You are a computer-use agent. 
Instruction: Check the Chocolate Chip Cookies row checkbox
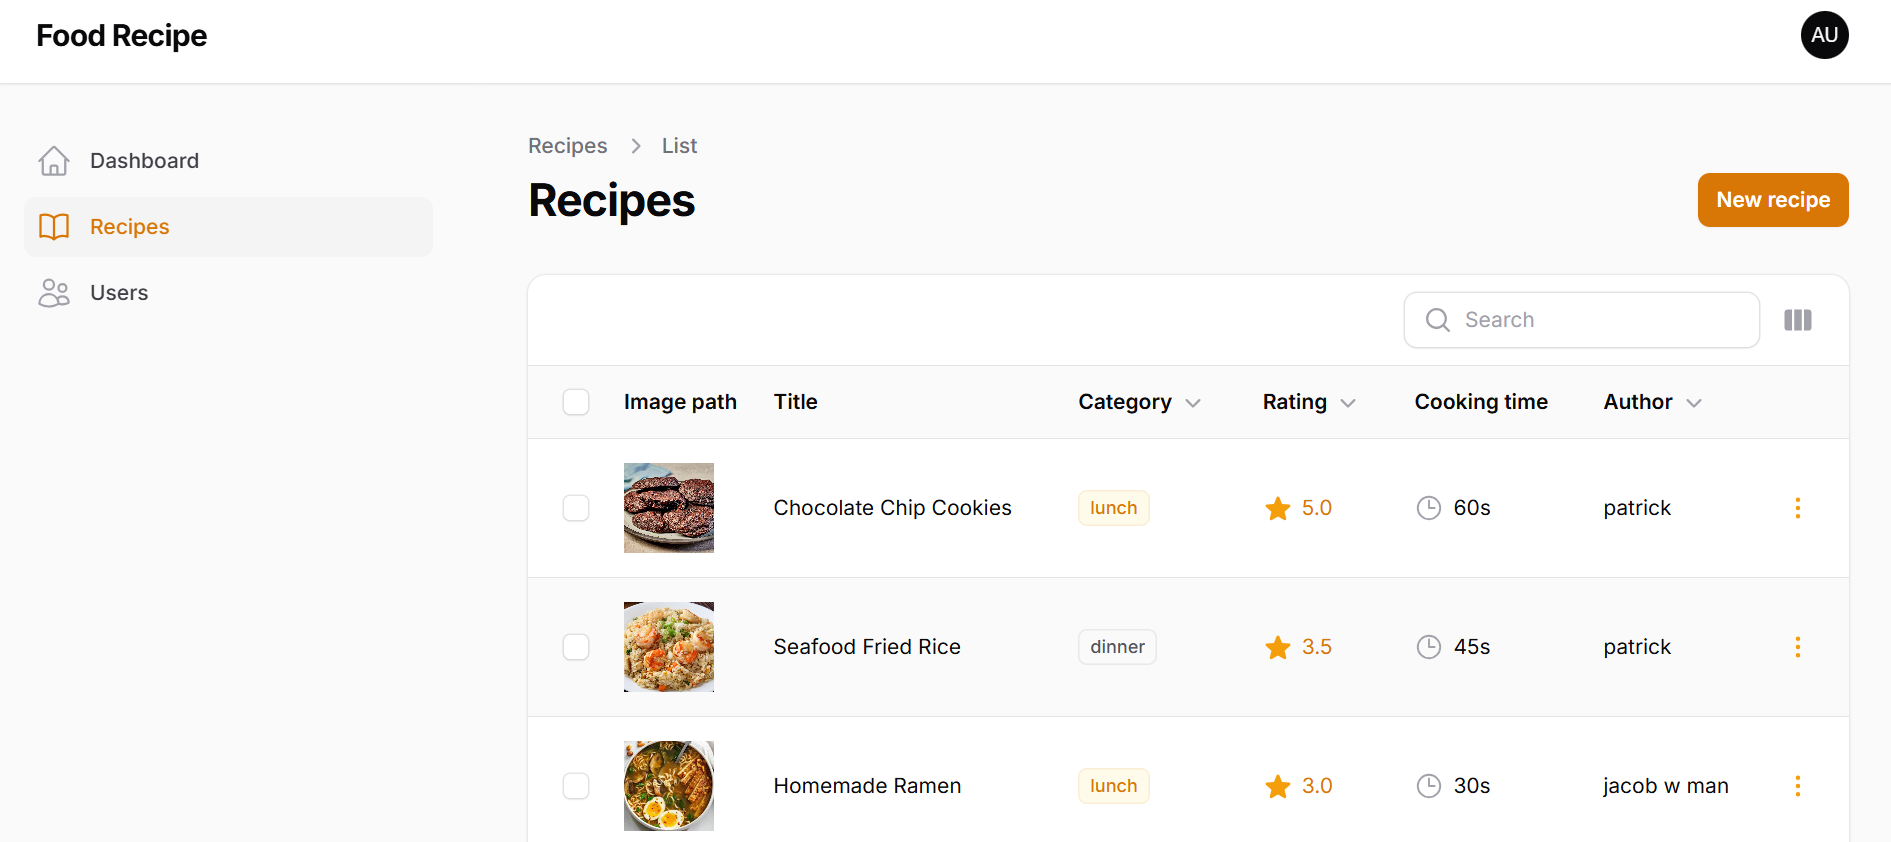pos(576,508)
